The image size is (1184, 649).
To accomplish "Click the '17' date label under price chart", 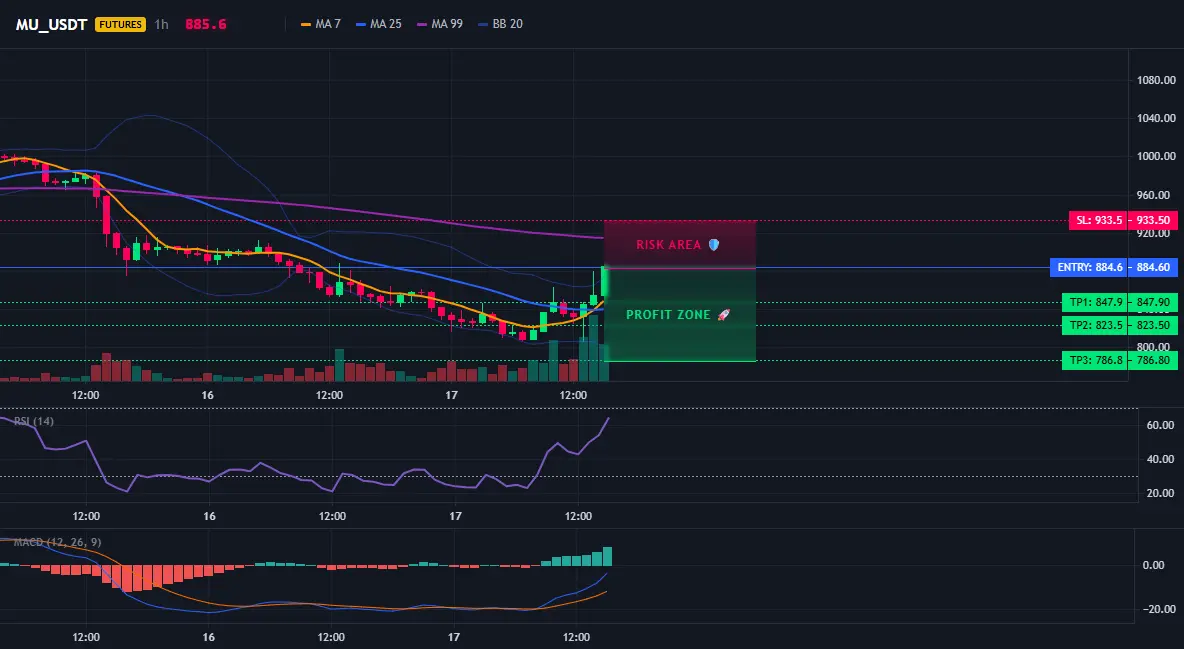I will (x=452, y=395).
